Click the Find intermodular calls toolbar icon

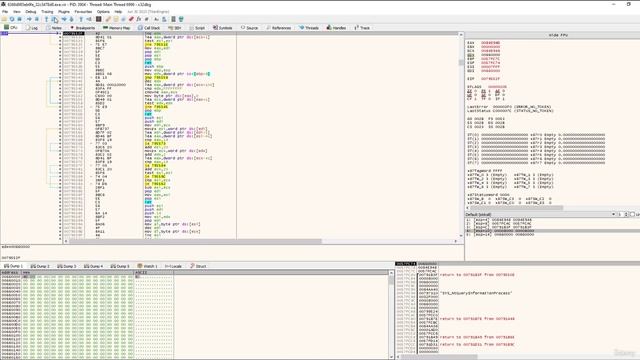pyautogui.click(x=164, y=19)
